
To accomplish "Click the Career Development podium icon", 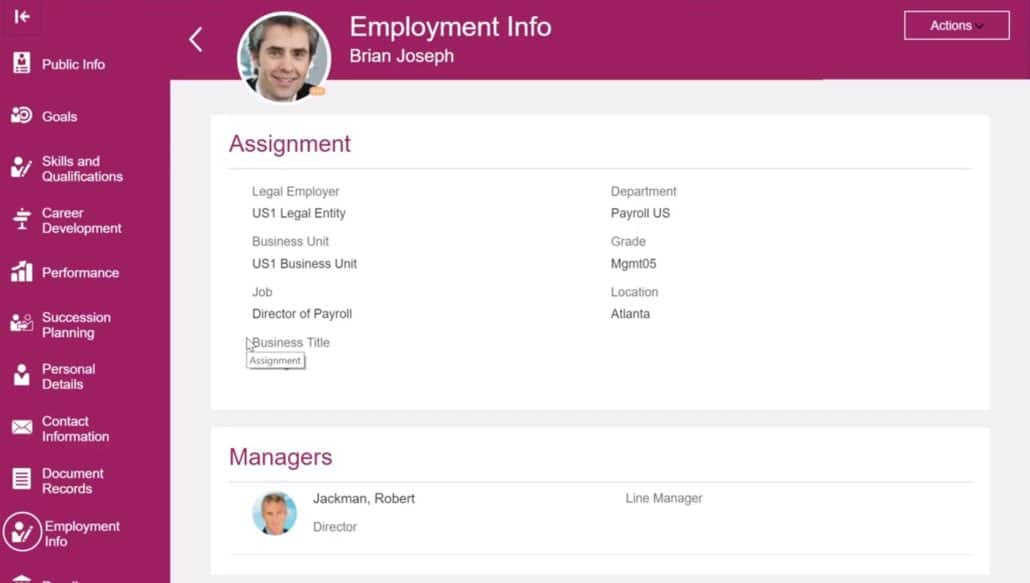I will (20, 220).
